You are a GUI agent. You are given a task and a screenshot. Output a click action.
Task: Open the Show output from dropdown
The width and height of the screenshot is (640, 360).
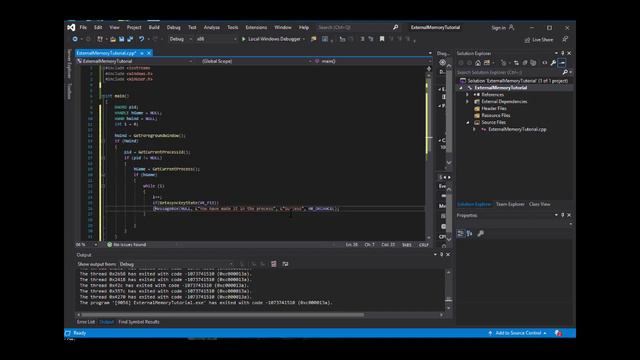176,264
